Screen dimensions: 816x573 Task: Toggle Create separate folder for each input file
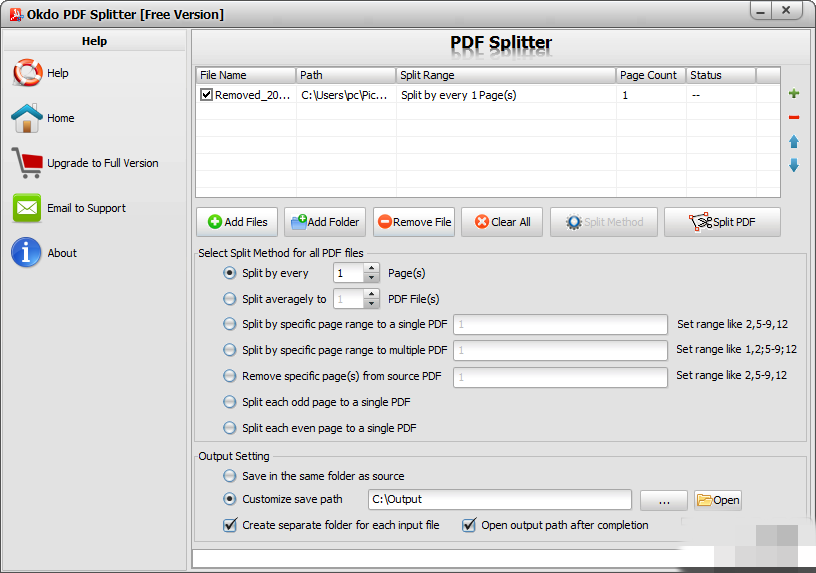tap(230, 525)
